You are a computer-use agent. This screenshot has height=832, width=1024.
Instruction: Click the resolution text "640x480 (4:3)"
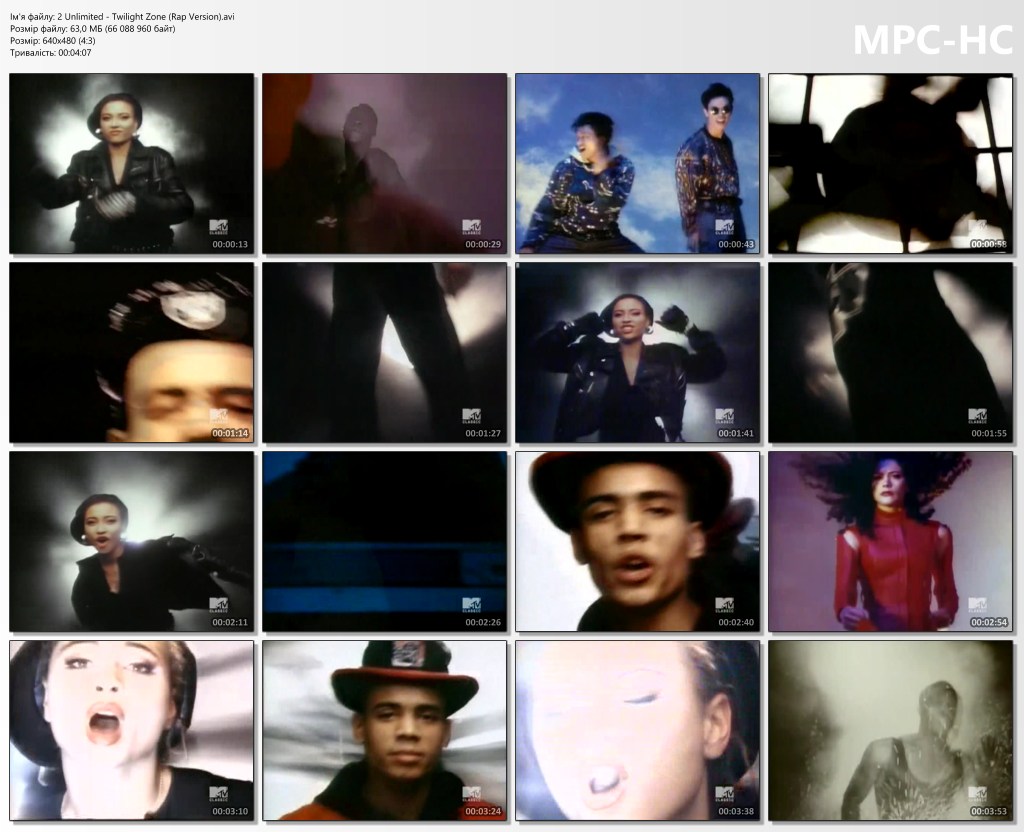(x=69, y=40)
